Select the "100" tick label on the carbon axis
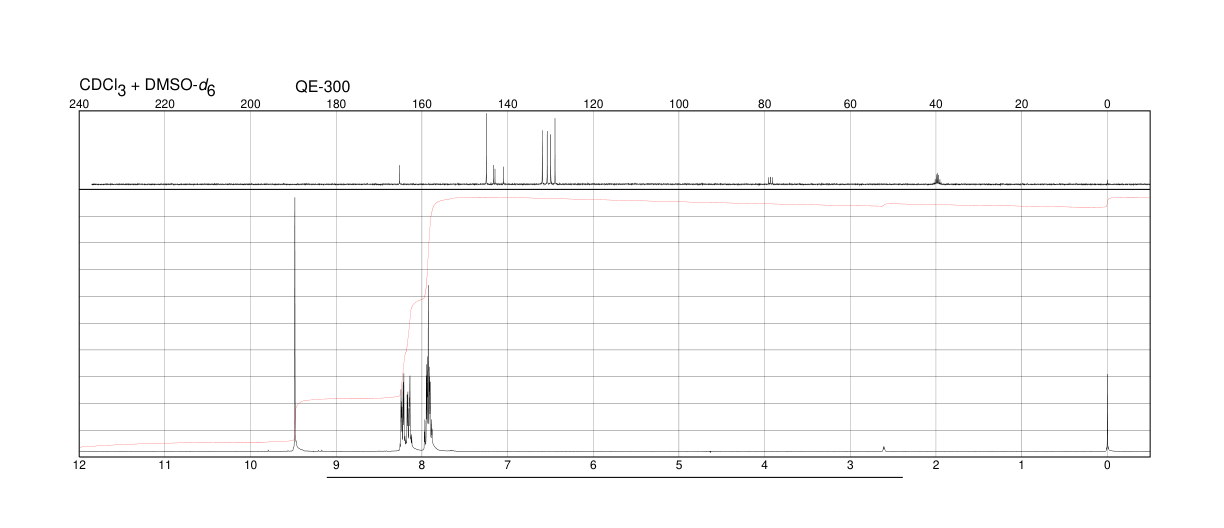 click(679, 103)
